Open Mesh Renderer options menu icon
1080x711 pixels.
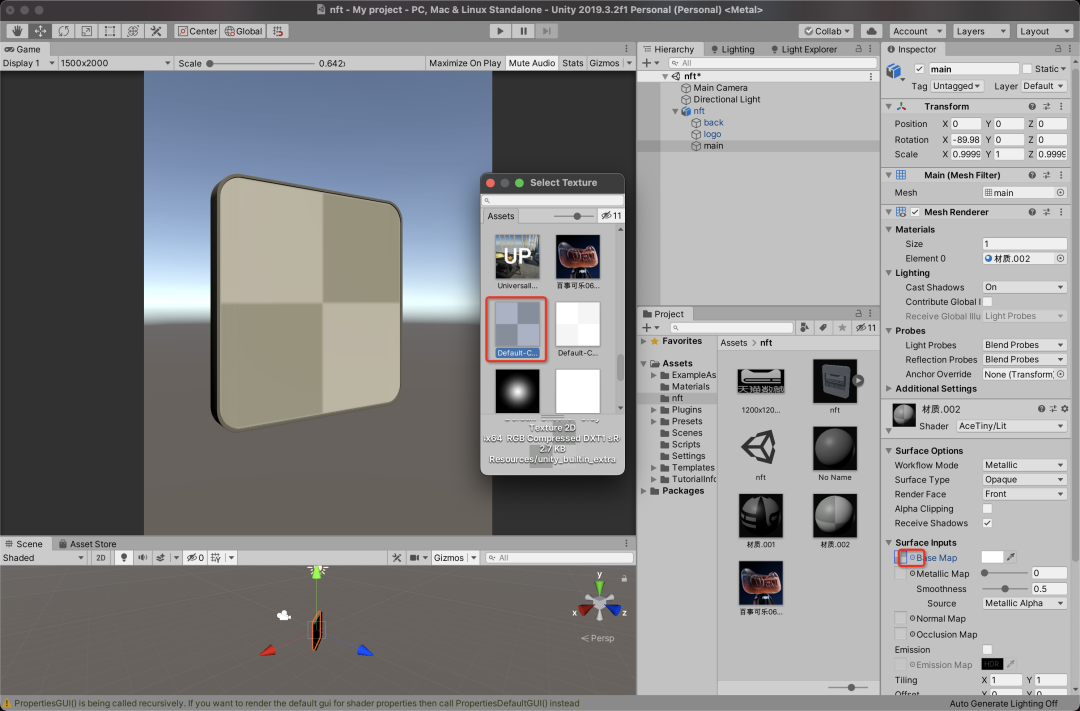(x=1061, y=212)
